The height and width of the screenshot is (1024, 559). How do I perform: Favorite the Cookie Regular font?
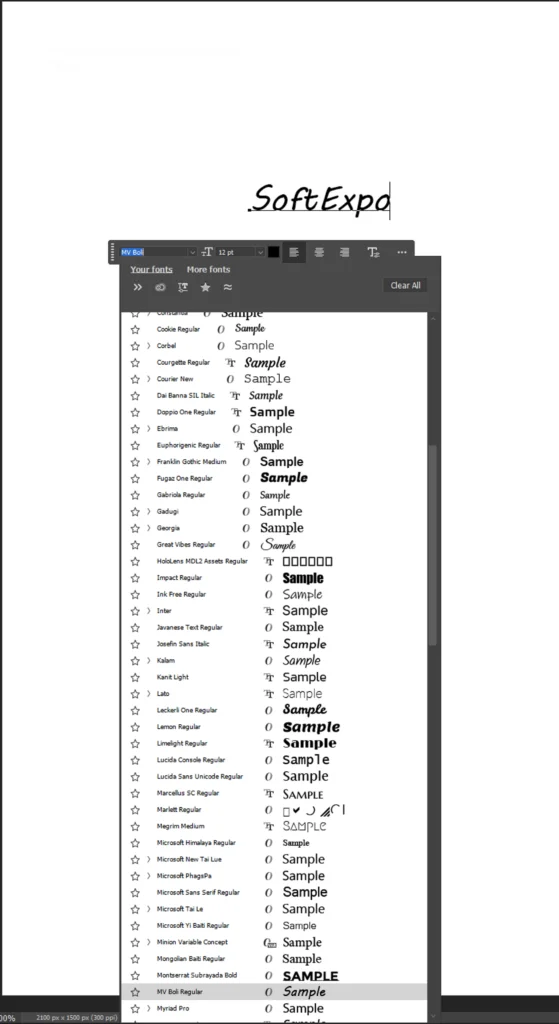[135, 329]
